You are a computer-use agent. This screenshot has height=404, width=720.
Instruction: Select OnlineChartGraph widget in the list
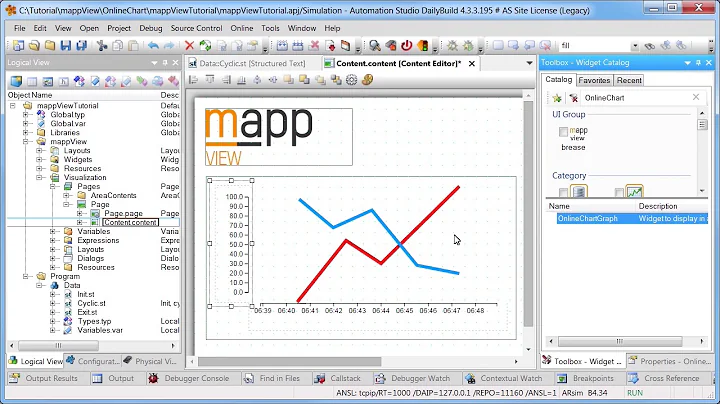point(632,219)
